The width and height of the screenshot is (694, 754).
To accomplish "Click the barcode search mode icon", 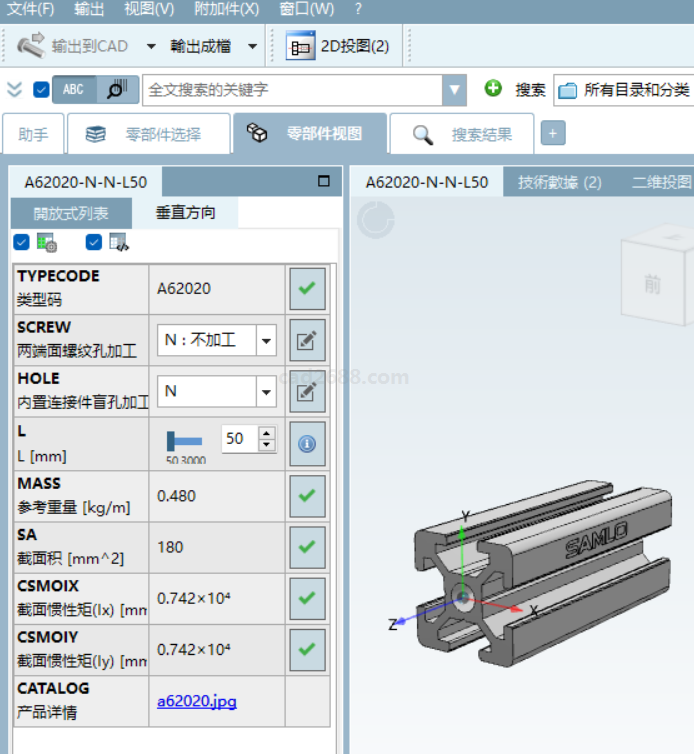I will click(x=117, y=89).
